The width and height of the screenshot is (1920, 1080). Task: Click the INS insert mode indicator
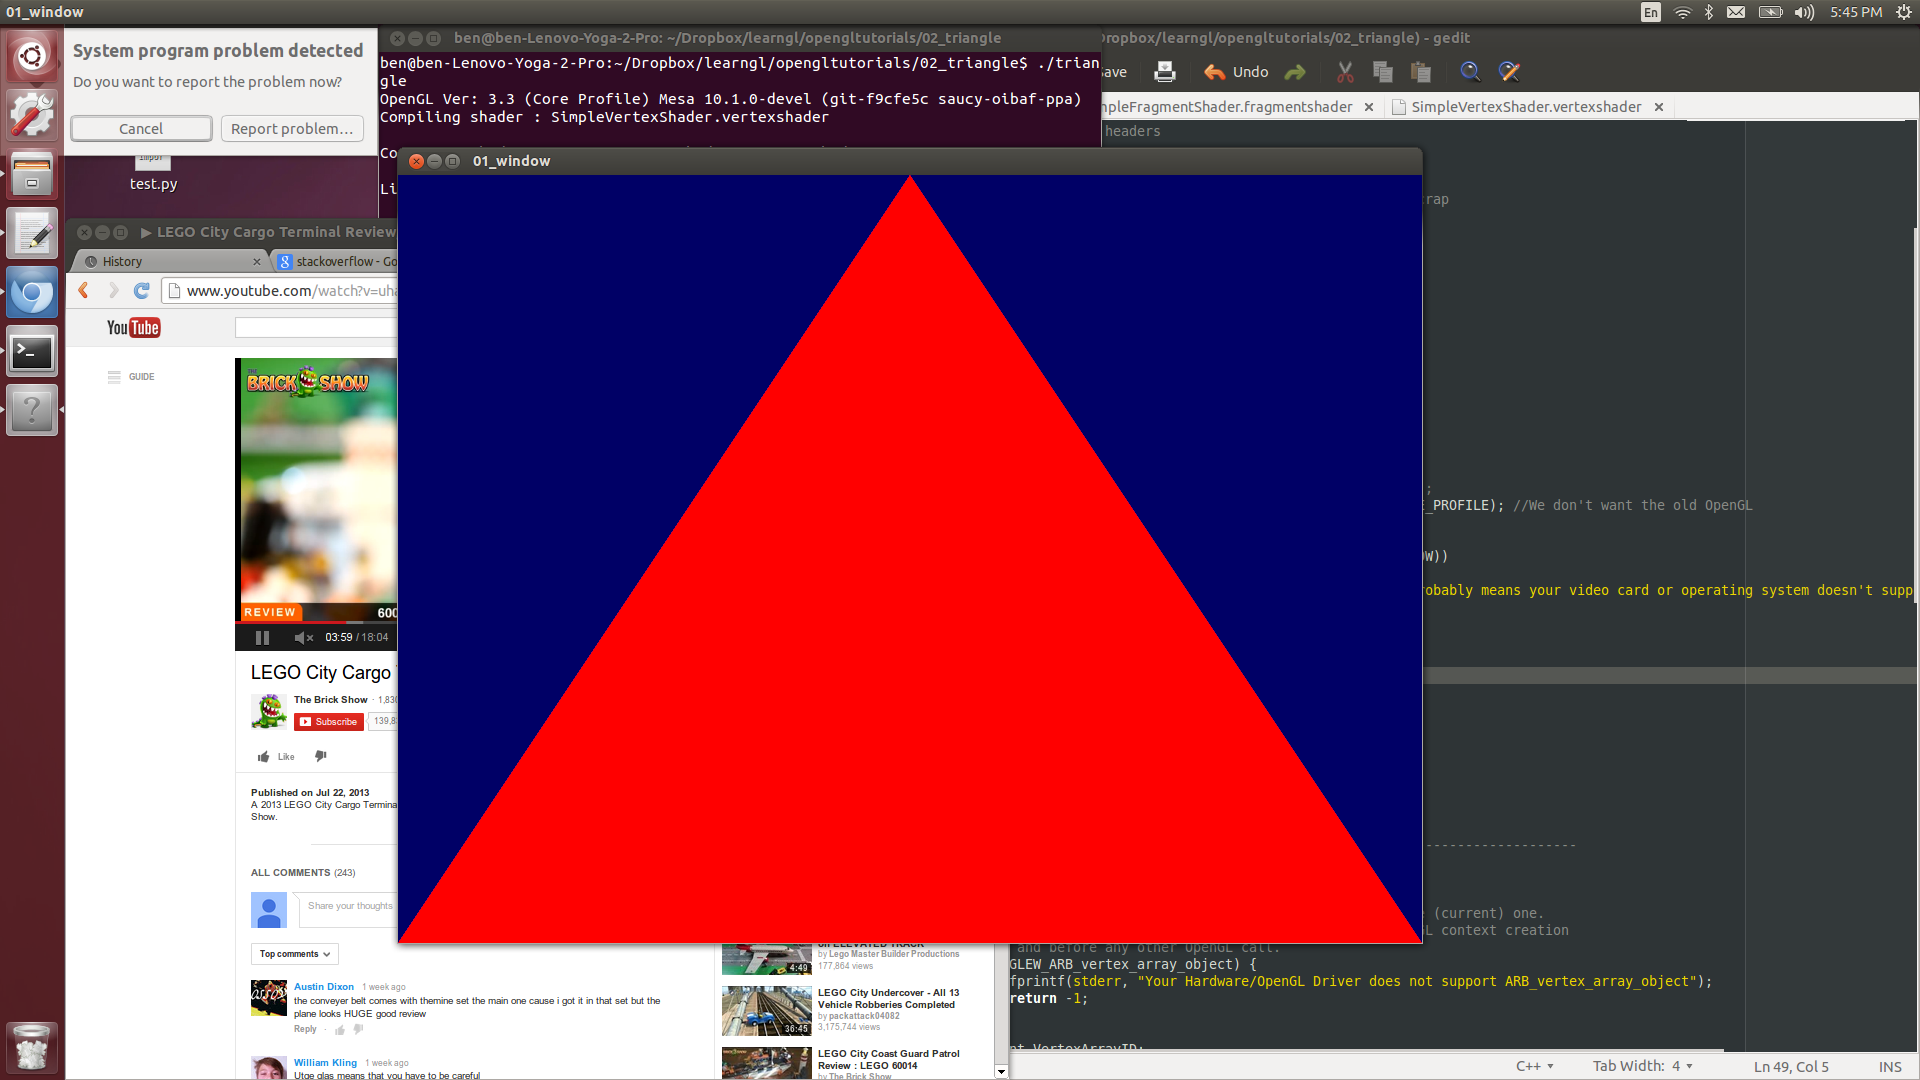1890,1067
